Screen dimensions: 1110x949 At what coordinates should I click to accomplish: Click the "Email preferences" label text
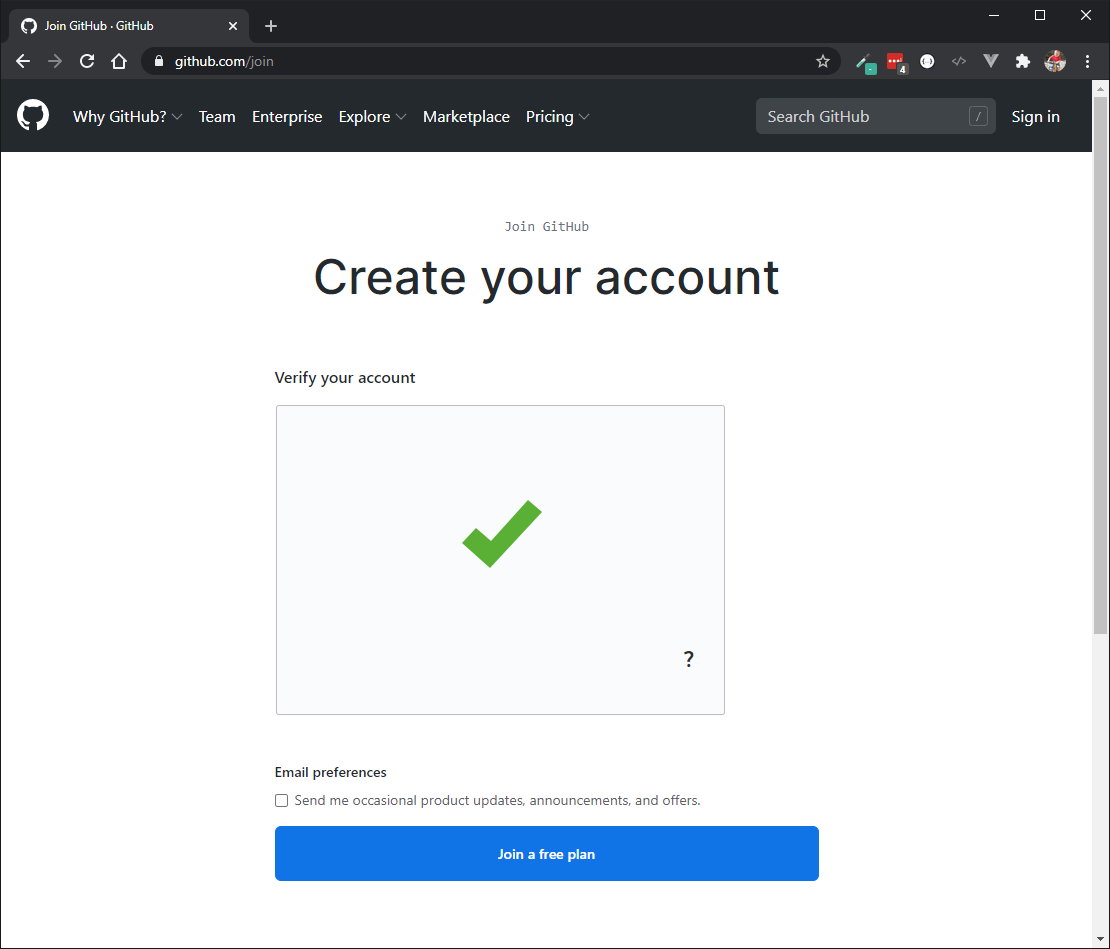pos(331,772)
